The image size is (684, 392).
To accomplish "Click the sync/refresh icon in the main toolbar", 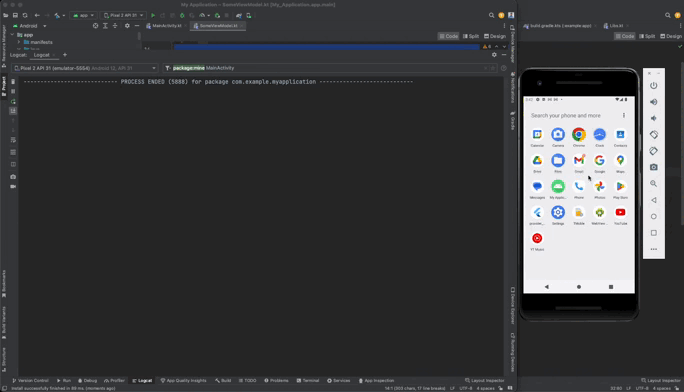I will coord(25,15).
